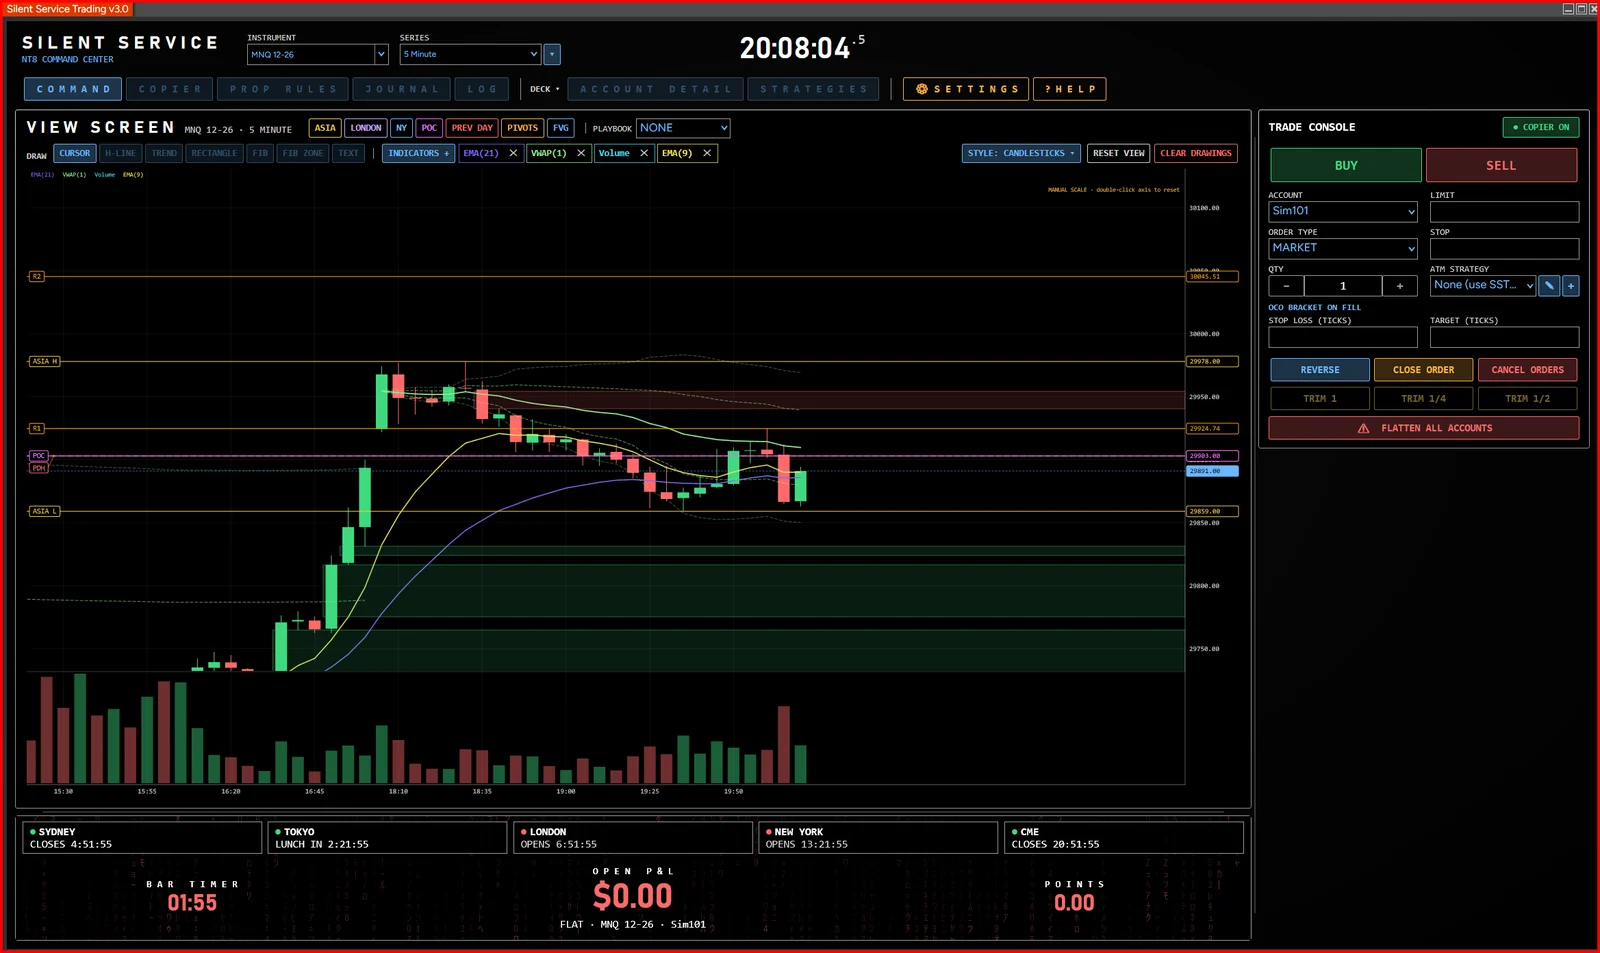The width and height of the screenshot is (1600, 953).
Task: Open the Series 5 Minute dropdown
Action: [470, 54]
